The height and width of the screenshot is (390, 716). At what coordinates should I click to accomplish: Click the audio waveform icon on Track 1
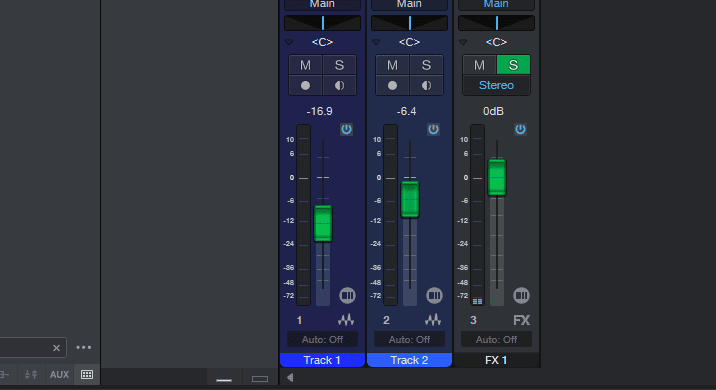tap(346, 320)
